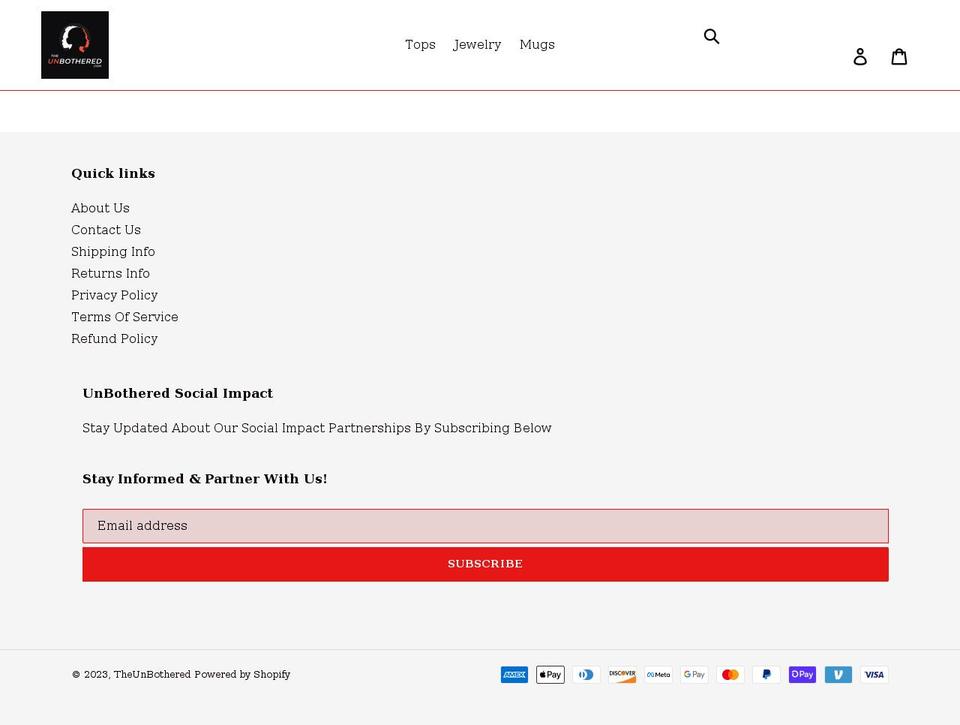Select the Quick links heading
Screen dimensions: 960x725
113,173
